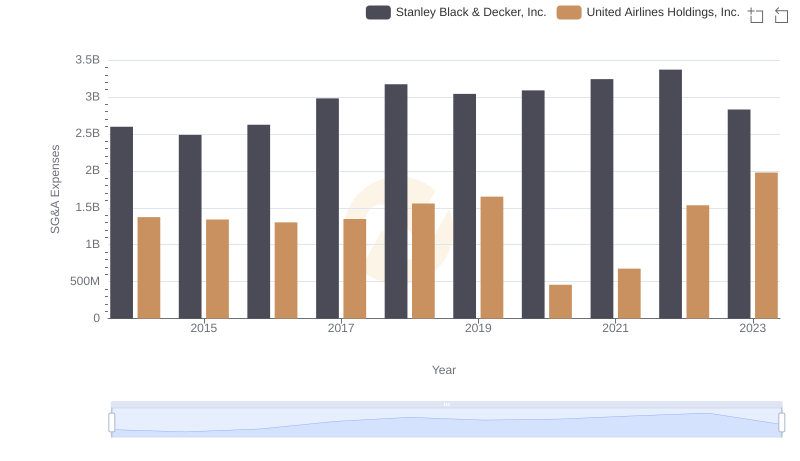Select Stanley Black & Decker 2020 bar
Image resolution: width=800 pixels, height=461 pixels.
[x=533, y=204]
